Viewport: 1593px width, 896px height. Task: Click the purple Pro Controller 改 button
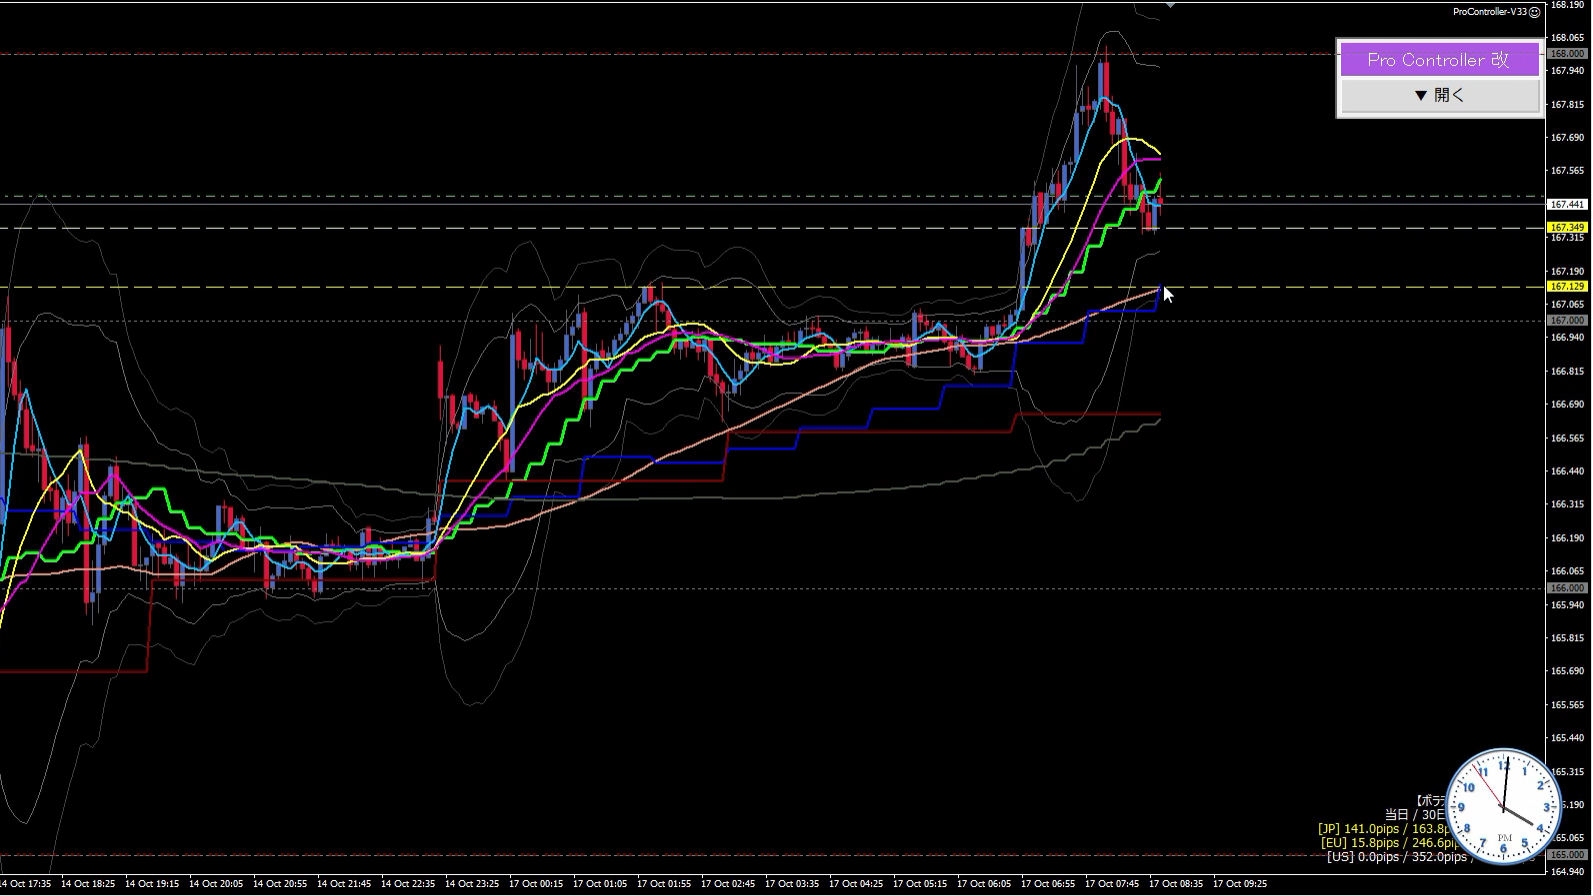tap(1439, 60)
